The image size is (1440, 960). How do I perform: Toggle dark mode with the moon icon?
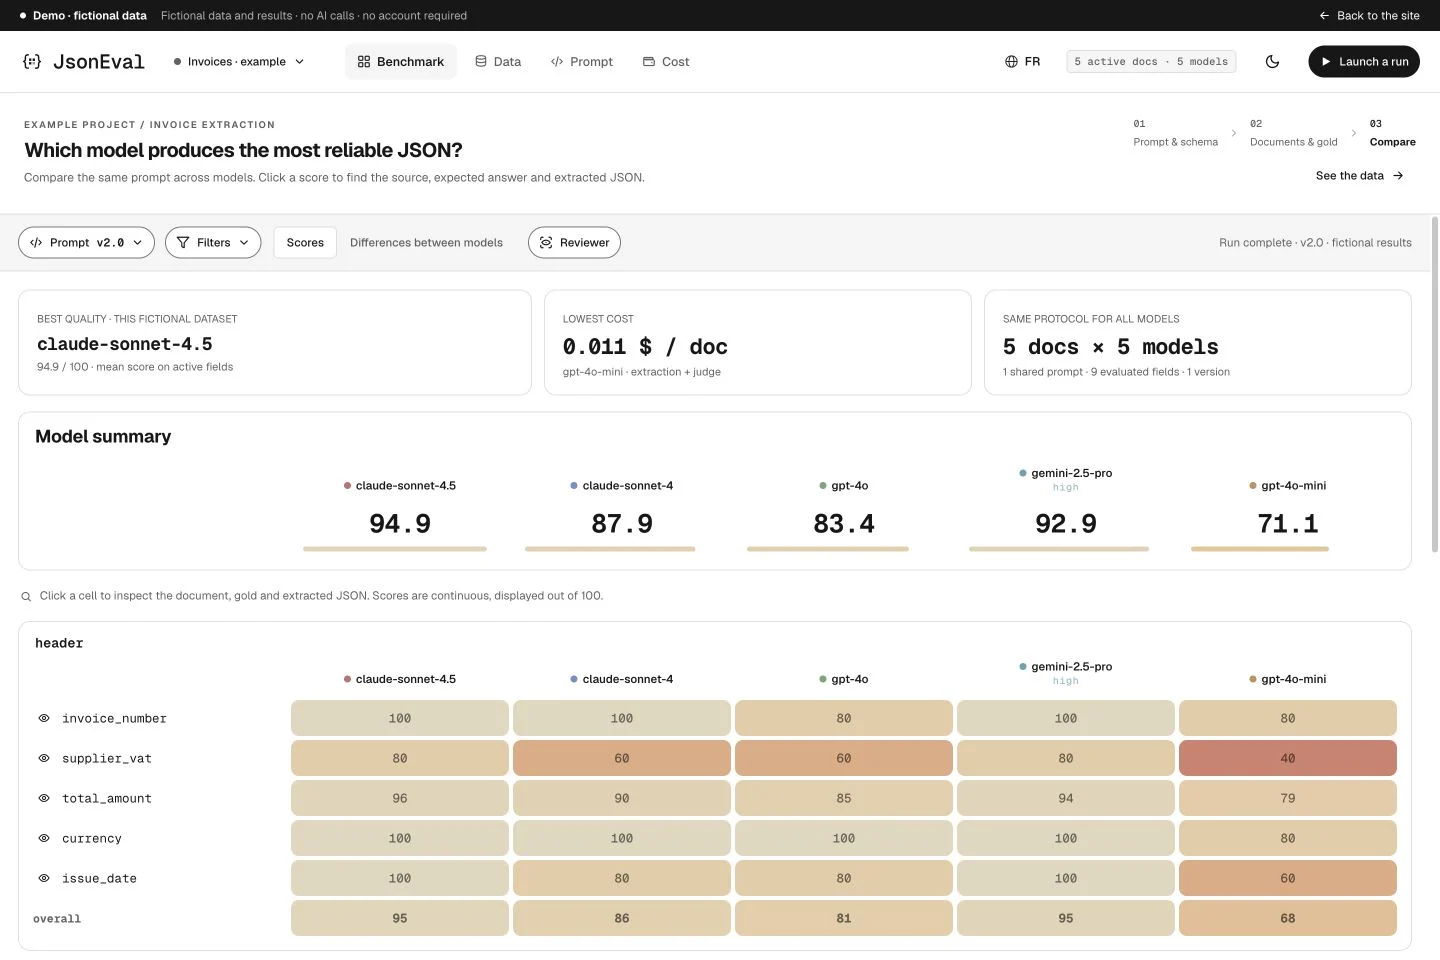pos(1272,62)
